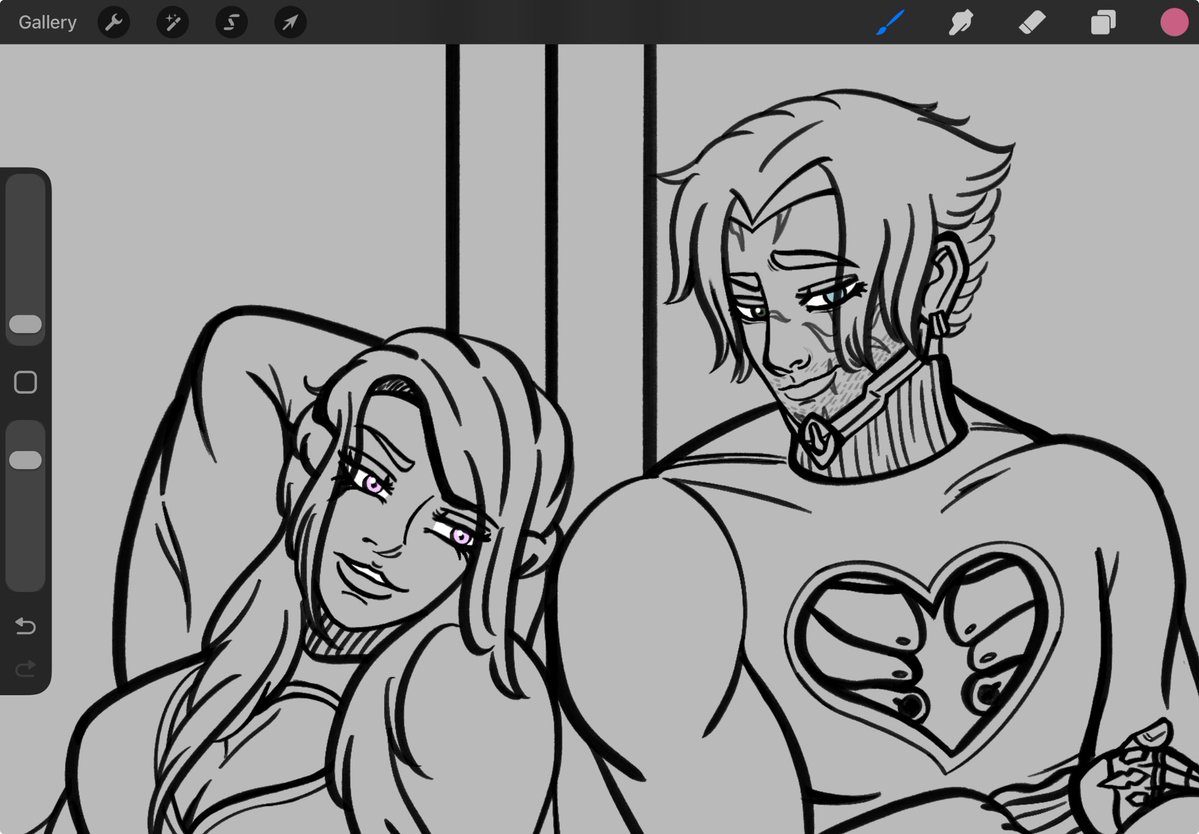This screenshot has width=1199, height=834.
Task: Activate the Selection tool
Action: (x=232, y=22)
